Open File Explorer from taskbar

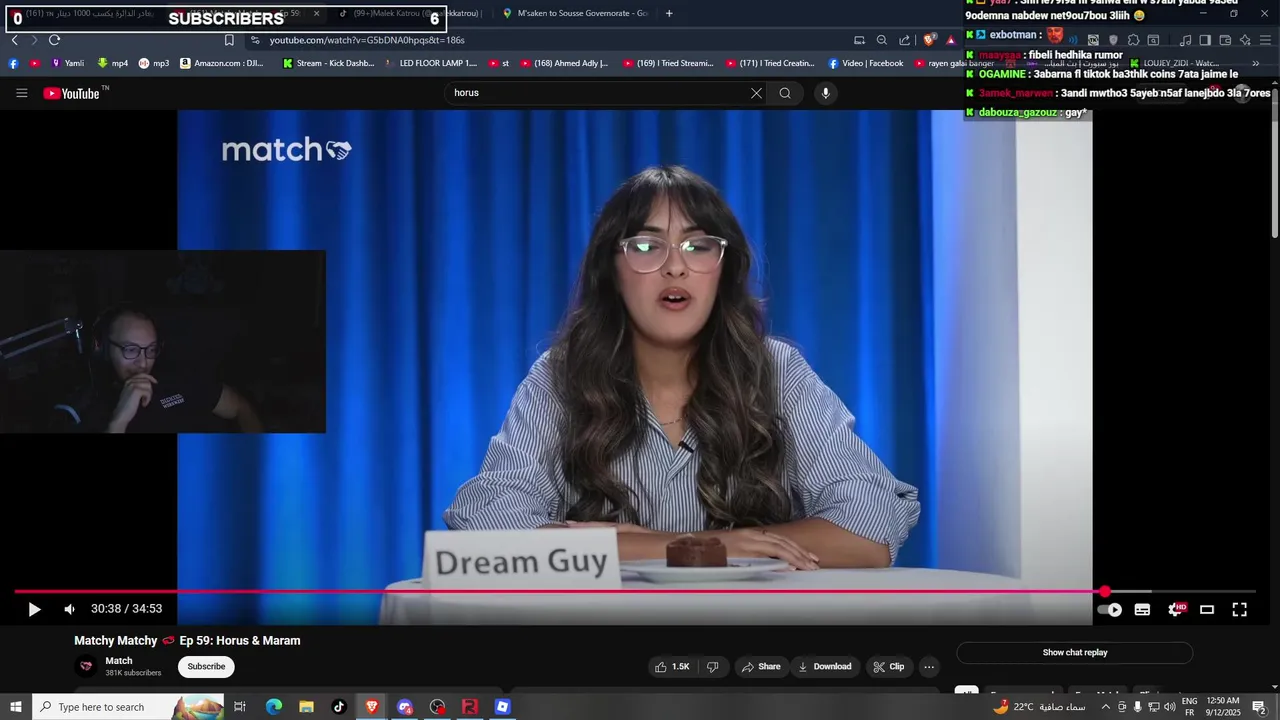coord(306,707)
